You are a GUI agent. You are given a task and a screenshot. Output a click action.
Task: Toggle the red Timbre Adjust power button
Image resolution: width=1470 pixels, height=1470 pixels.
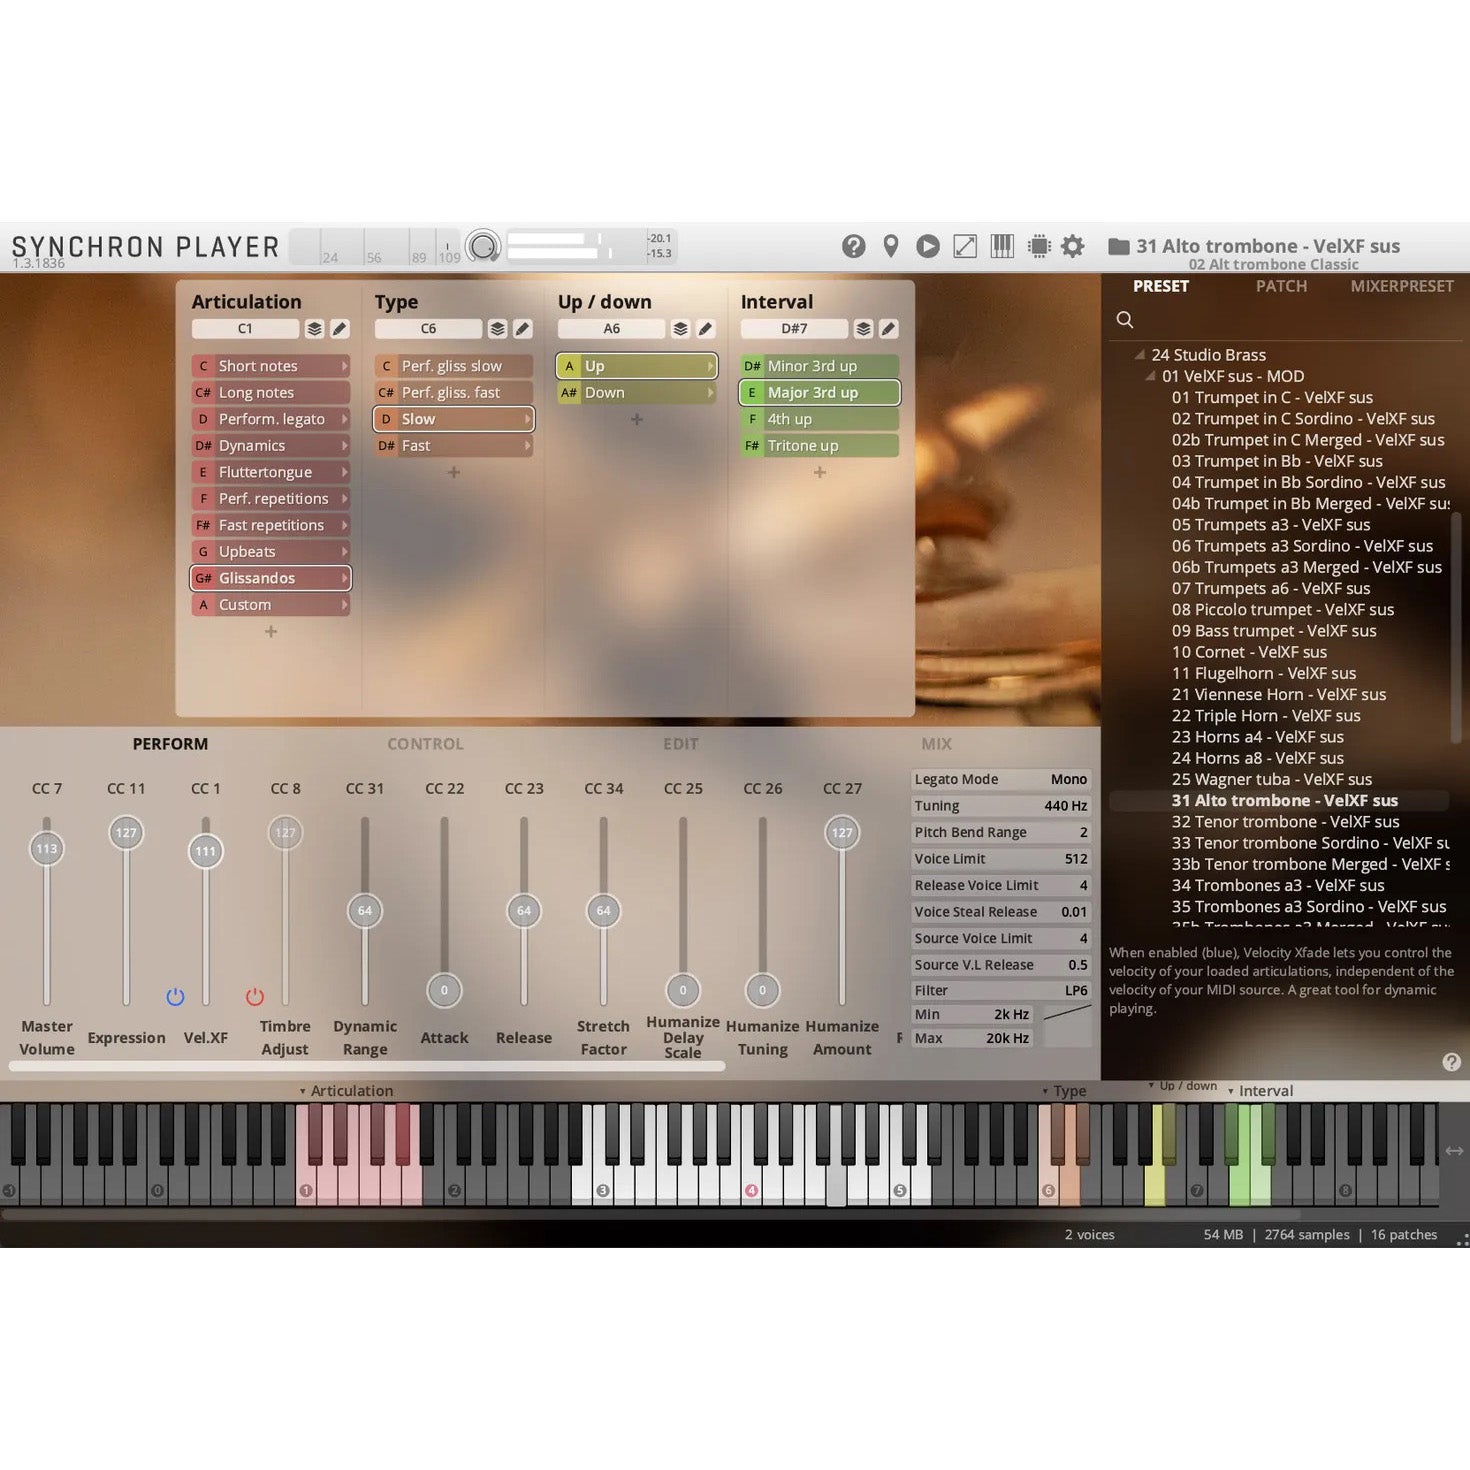[255, 997]
